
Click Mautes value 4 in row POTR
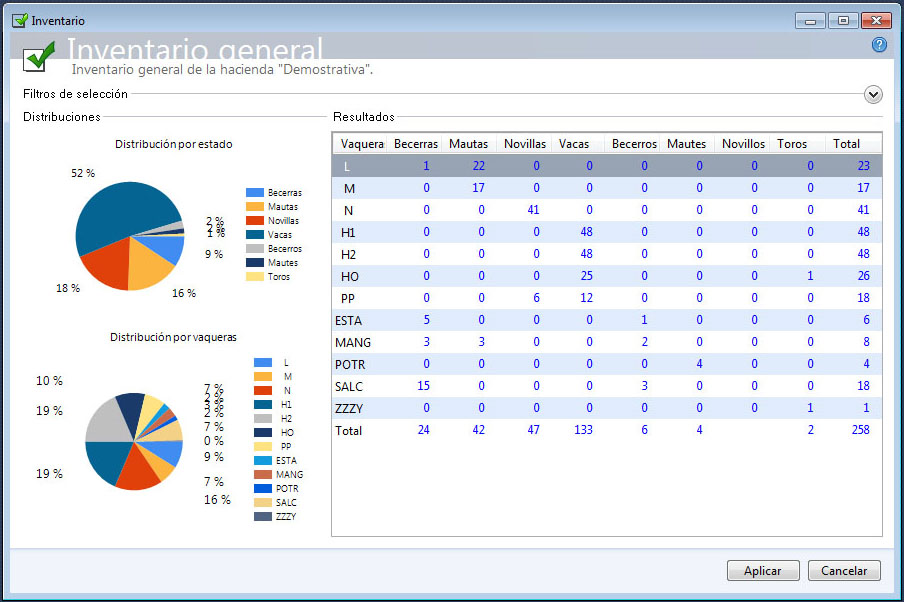(699, 364)
